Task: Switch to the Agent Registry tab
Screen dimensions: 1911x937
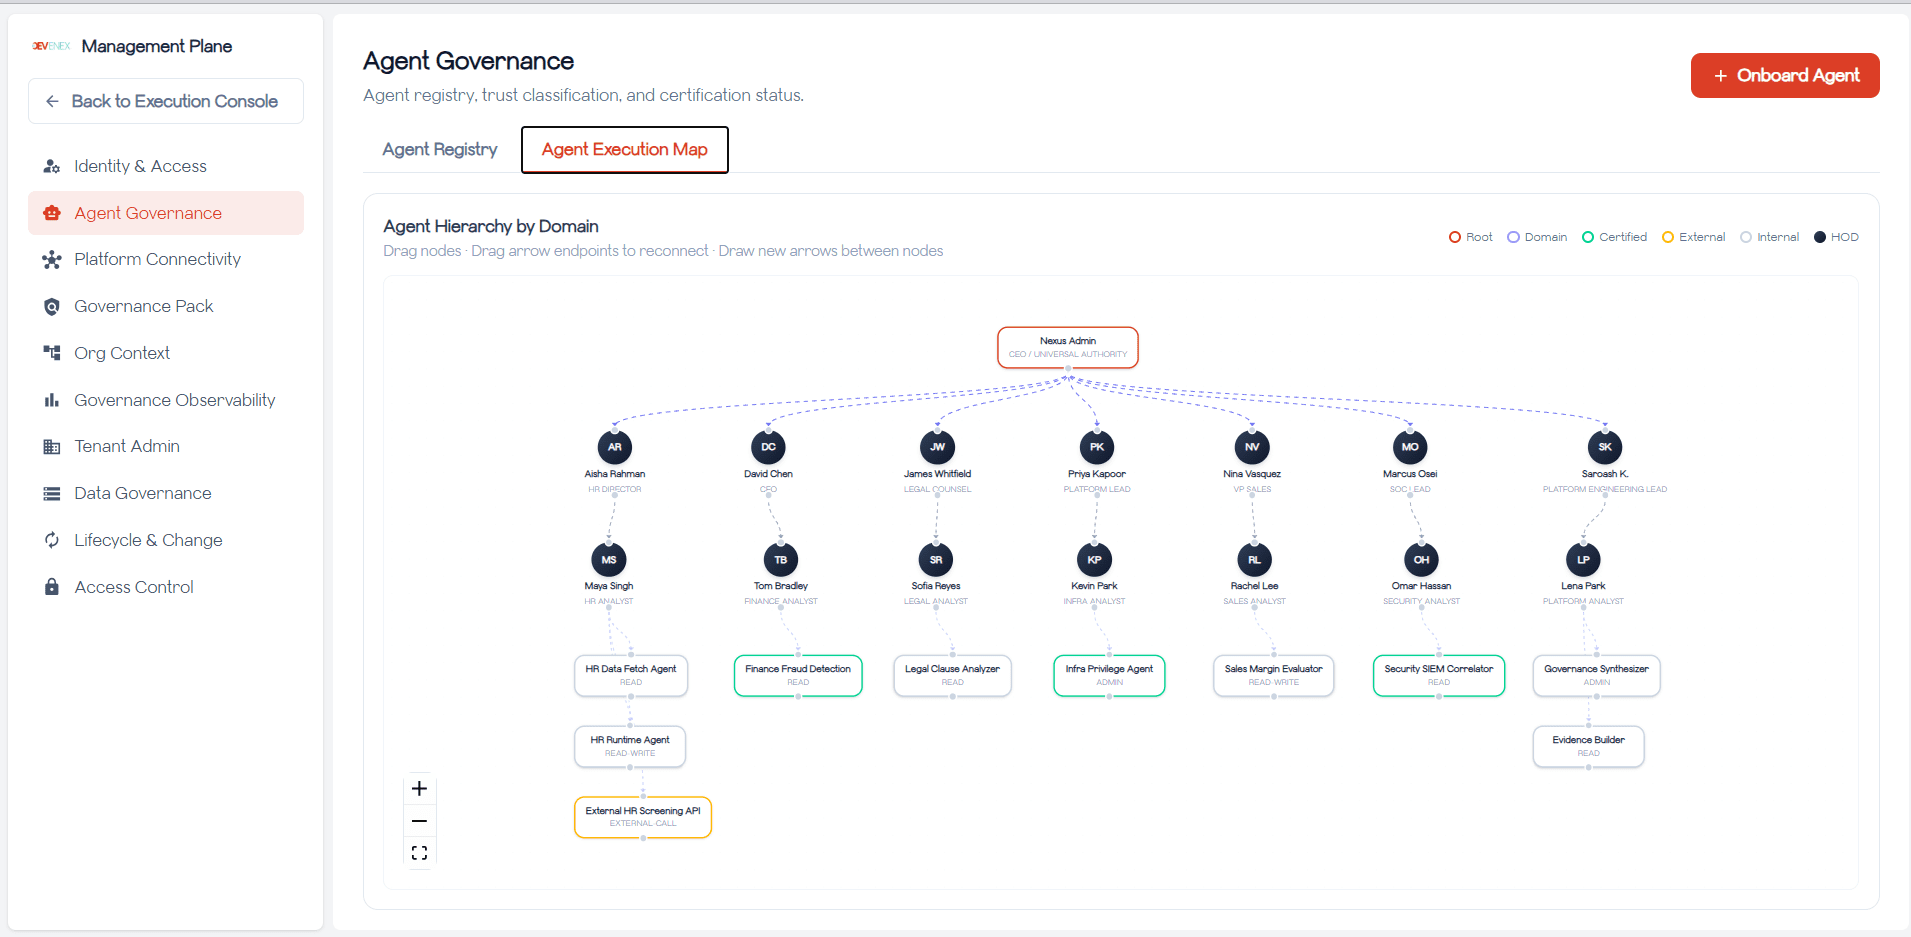Action: [x=440, y=150]
